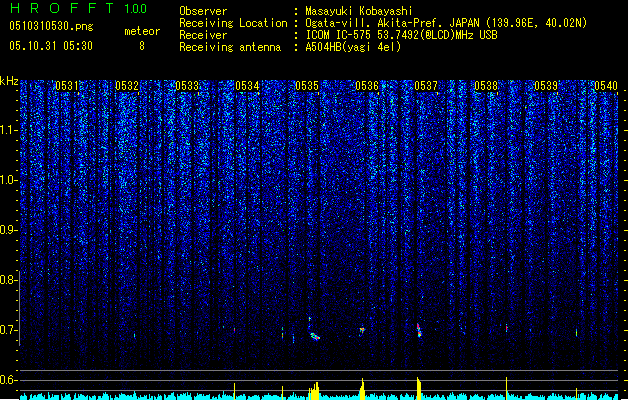The image size is (629, 400).
Task: Click the yellow intensity spike just after 0538
Action: [x=506, y=388]
